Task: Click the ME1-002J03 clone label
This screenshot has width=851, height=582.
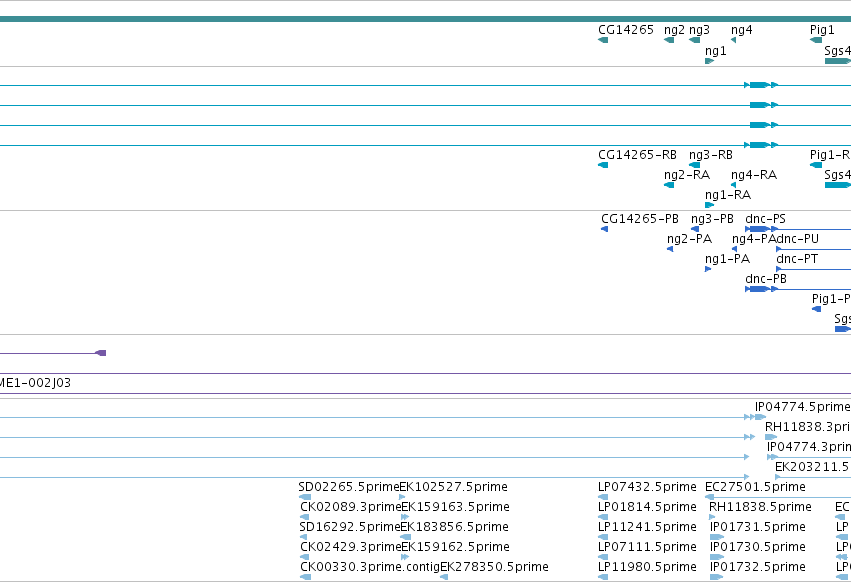Action: [x=35, y=383]
